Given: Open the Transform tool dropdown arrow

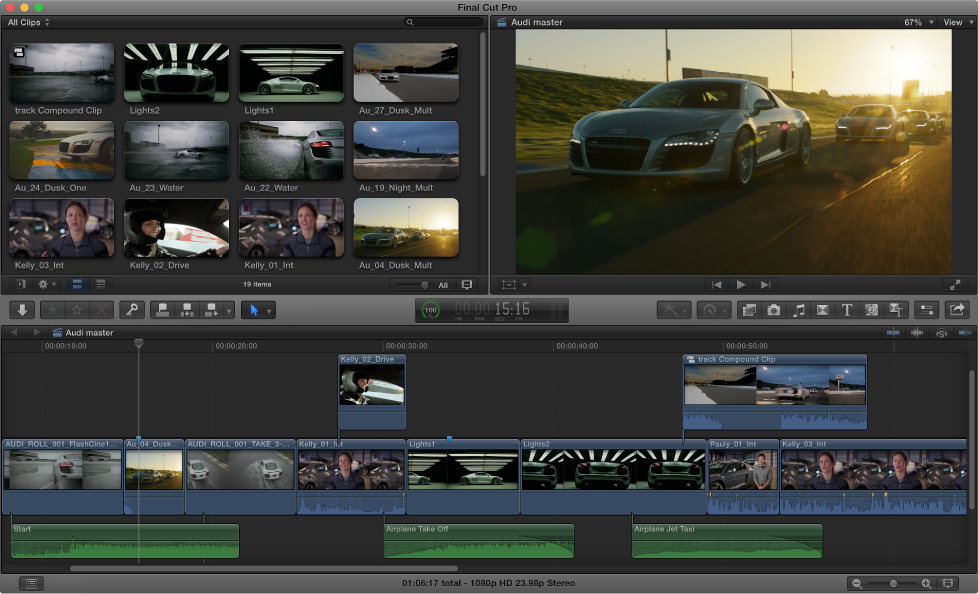Looking at the screenshot, I should [525, 285].
